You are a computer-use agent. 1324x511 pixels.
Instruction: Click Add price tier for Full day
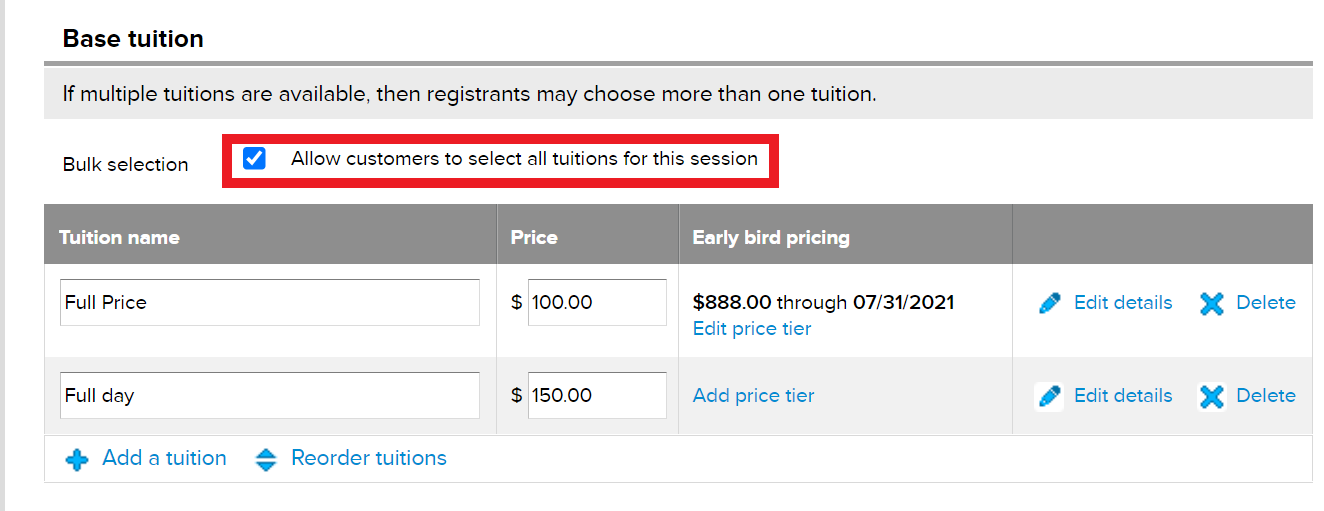click(x=754, y=395)
